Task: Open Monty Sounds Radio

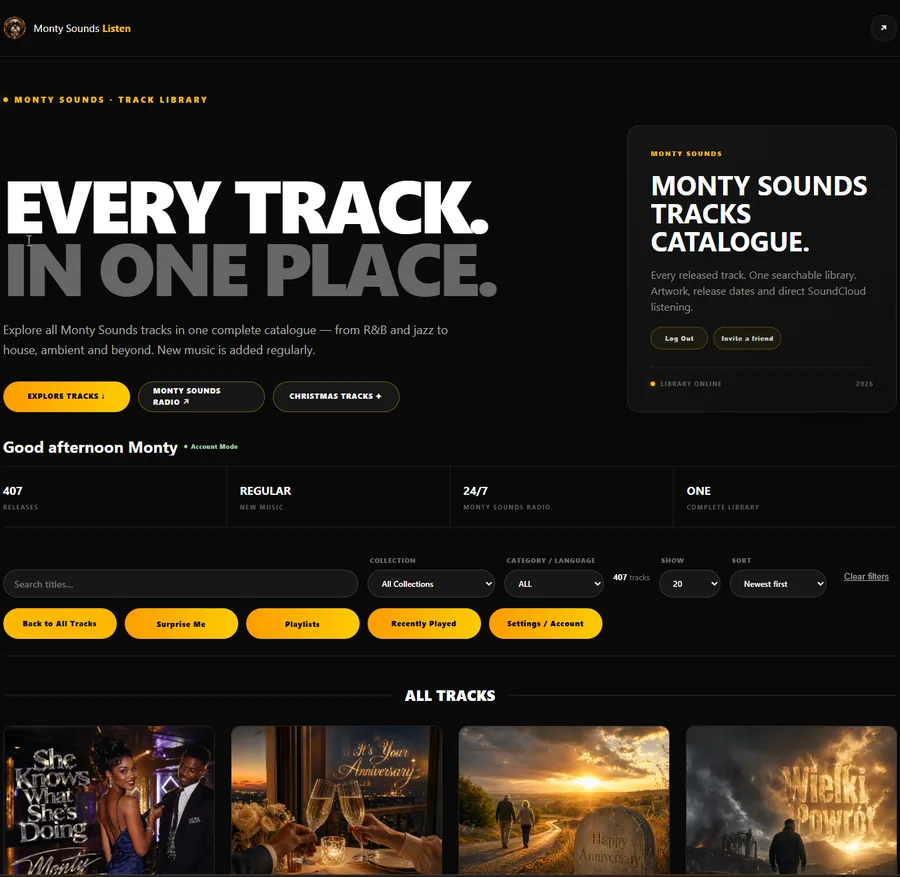Action: click(201, 397)
